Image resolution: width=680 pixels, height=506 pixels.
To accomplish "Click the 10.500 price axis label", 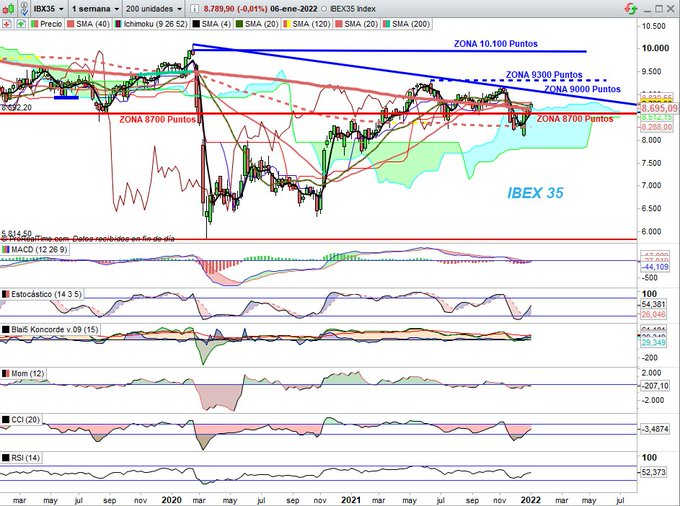I will tap(653, 26).
